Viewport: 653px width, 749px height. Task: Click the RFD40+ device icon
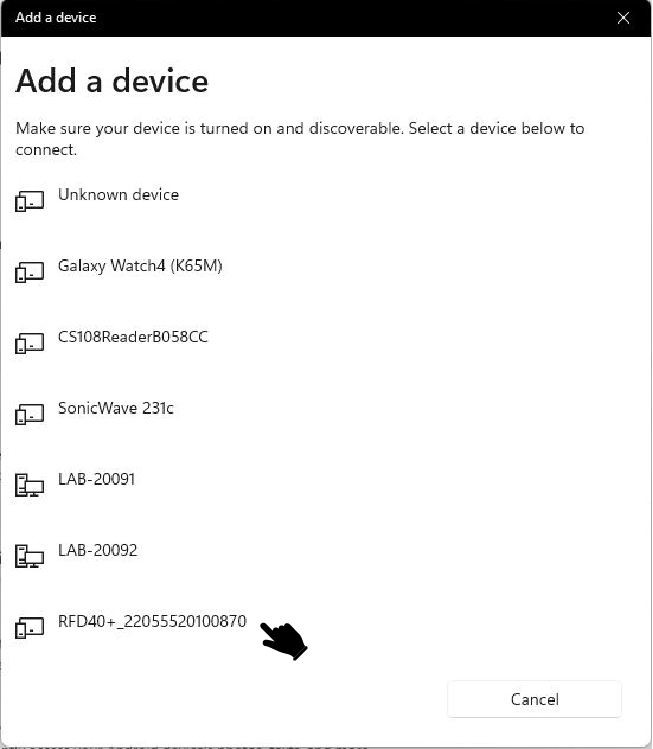[29, 628]
